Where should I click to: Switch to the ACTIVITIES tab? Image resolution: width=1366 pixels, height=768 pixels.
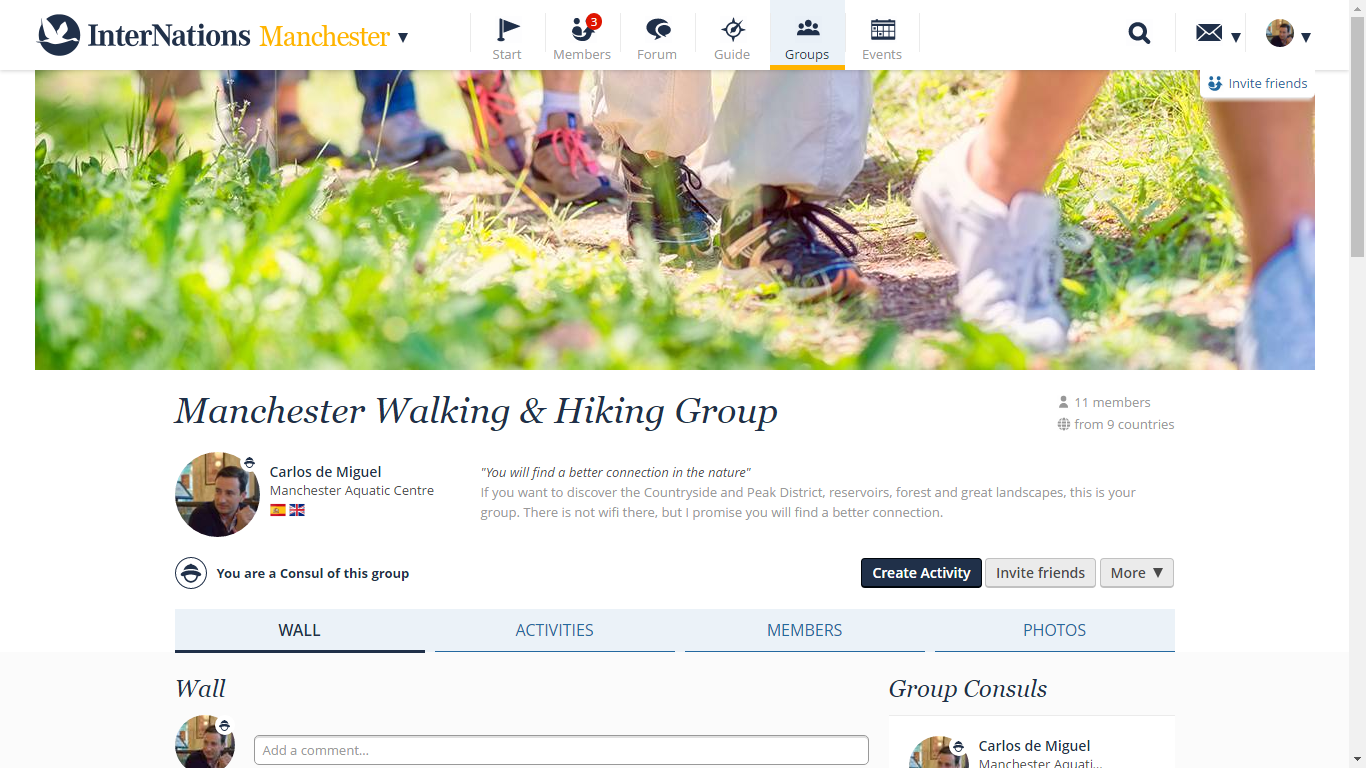click(x=555, y=630)
